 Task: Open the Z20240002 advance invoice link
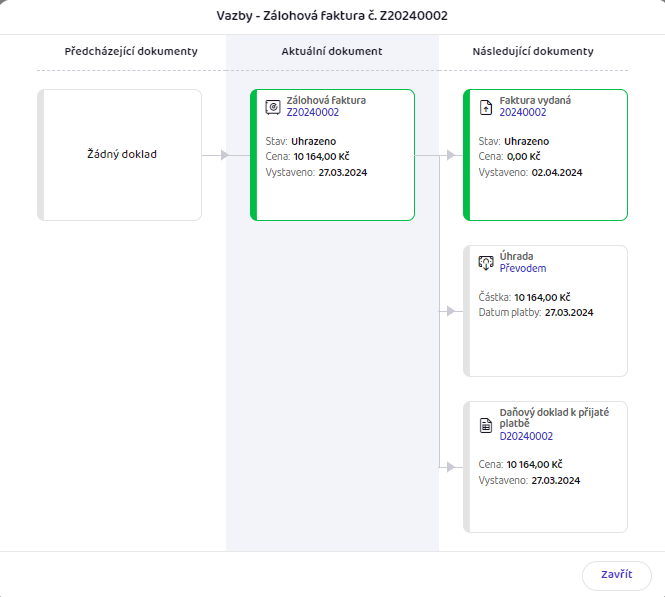(313, 112)
